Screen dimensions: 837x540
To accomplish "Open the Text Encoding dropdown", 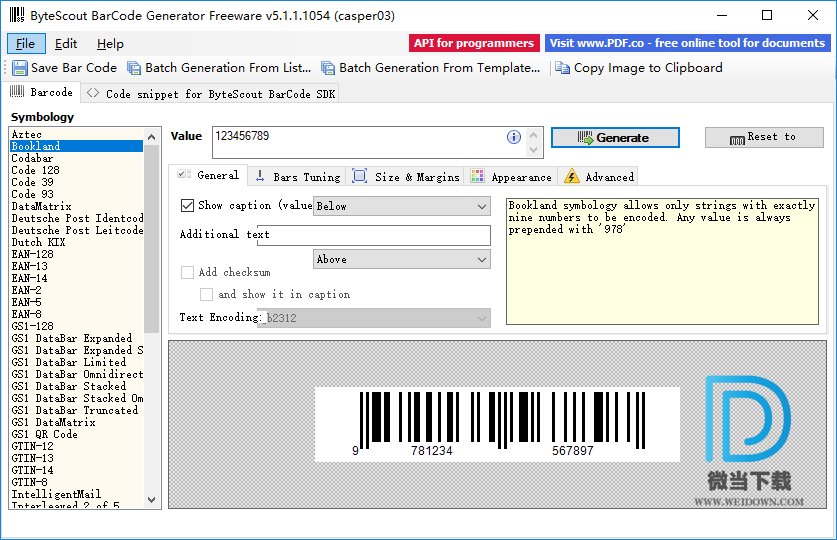I will pyautogui.click(x=374, y=318).
